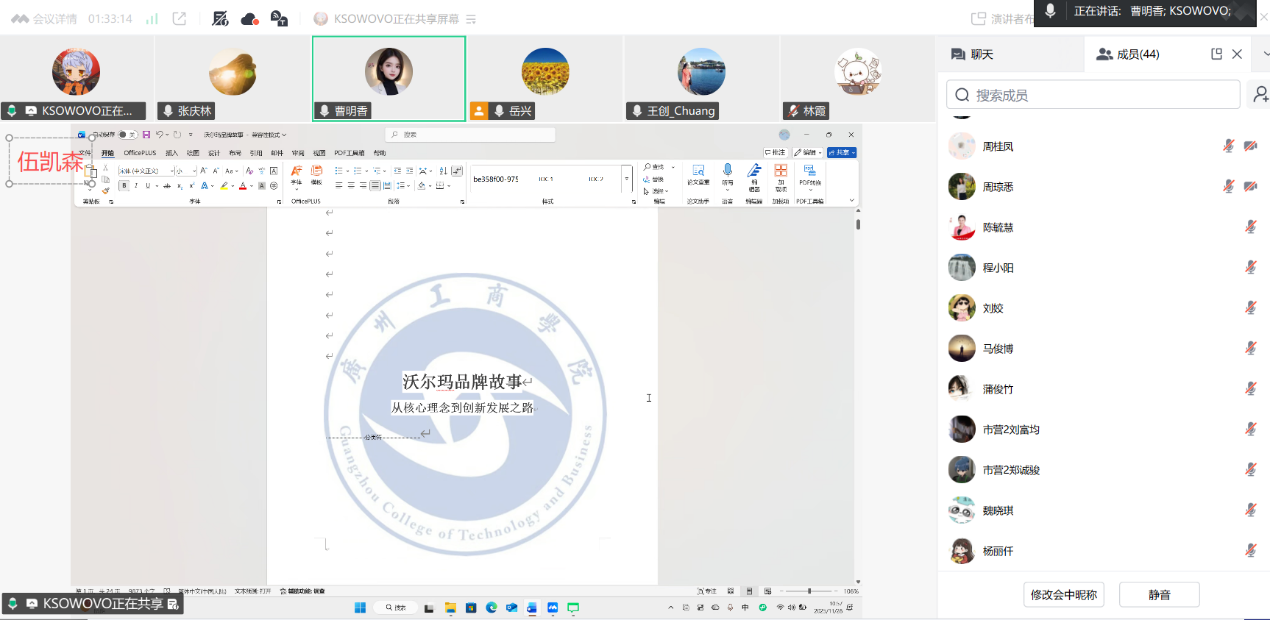The height and width of the screenshot is (620, 1270).
Task: Click the muted microphone icon for 陈毓慧
Action: coord(1250,227)
